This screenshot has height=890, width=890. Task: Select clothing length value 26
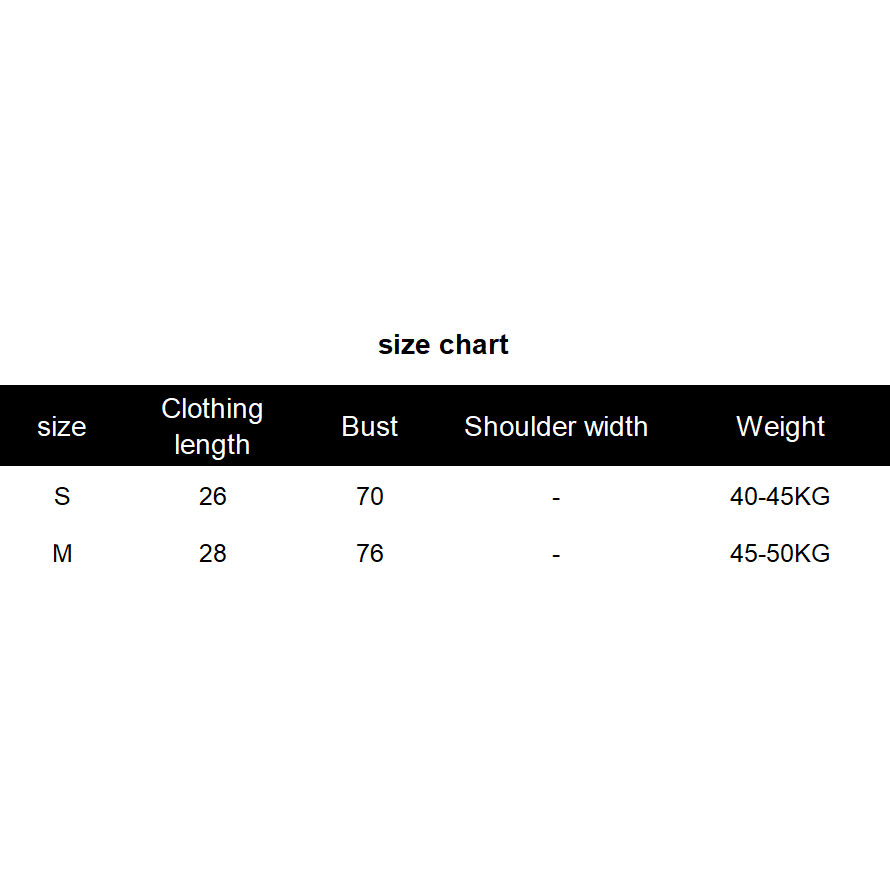point(213,496)
